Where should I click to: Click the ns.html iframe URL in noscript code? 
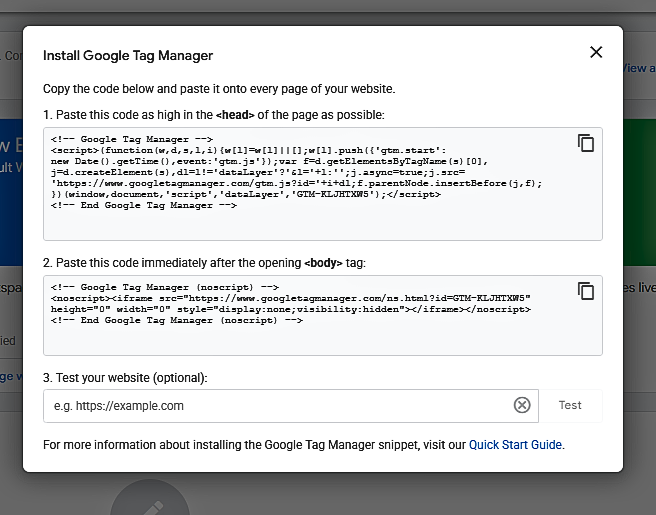pyautogui.click(x=320, y=298)
